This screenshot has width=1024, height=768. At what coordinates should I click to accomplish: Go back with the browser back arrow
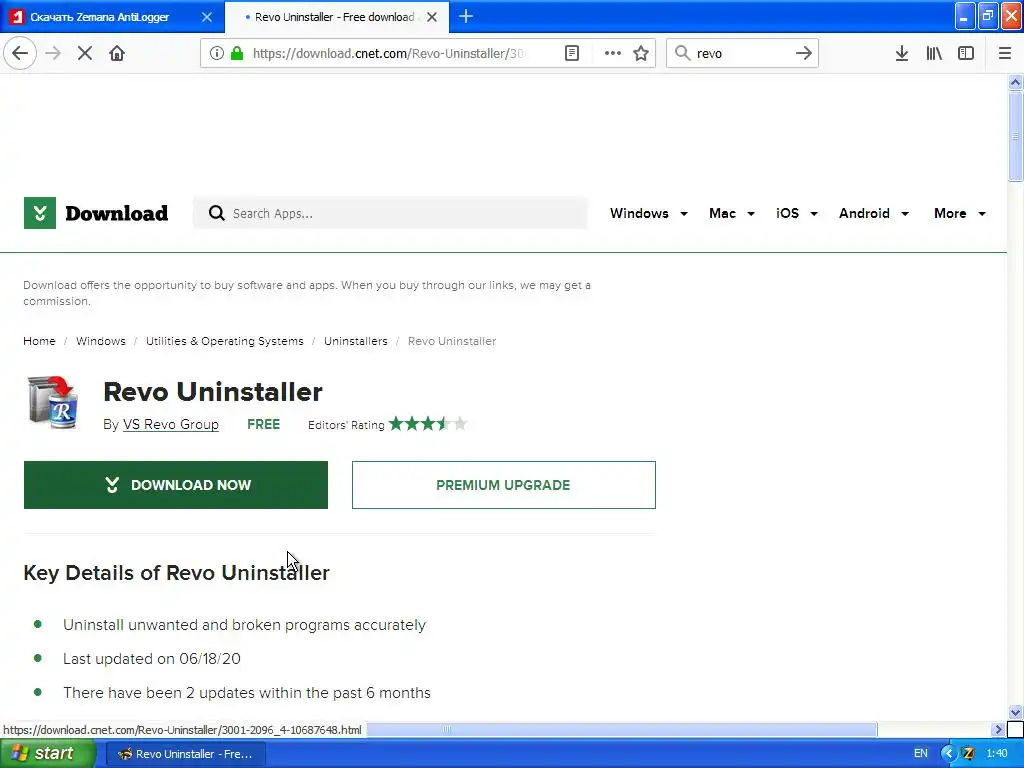click(x=20, y=53)
